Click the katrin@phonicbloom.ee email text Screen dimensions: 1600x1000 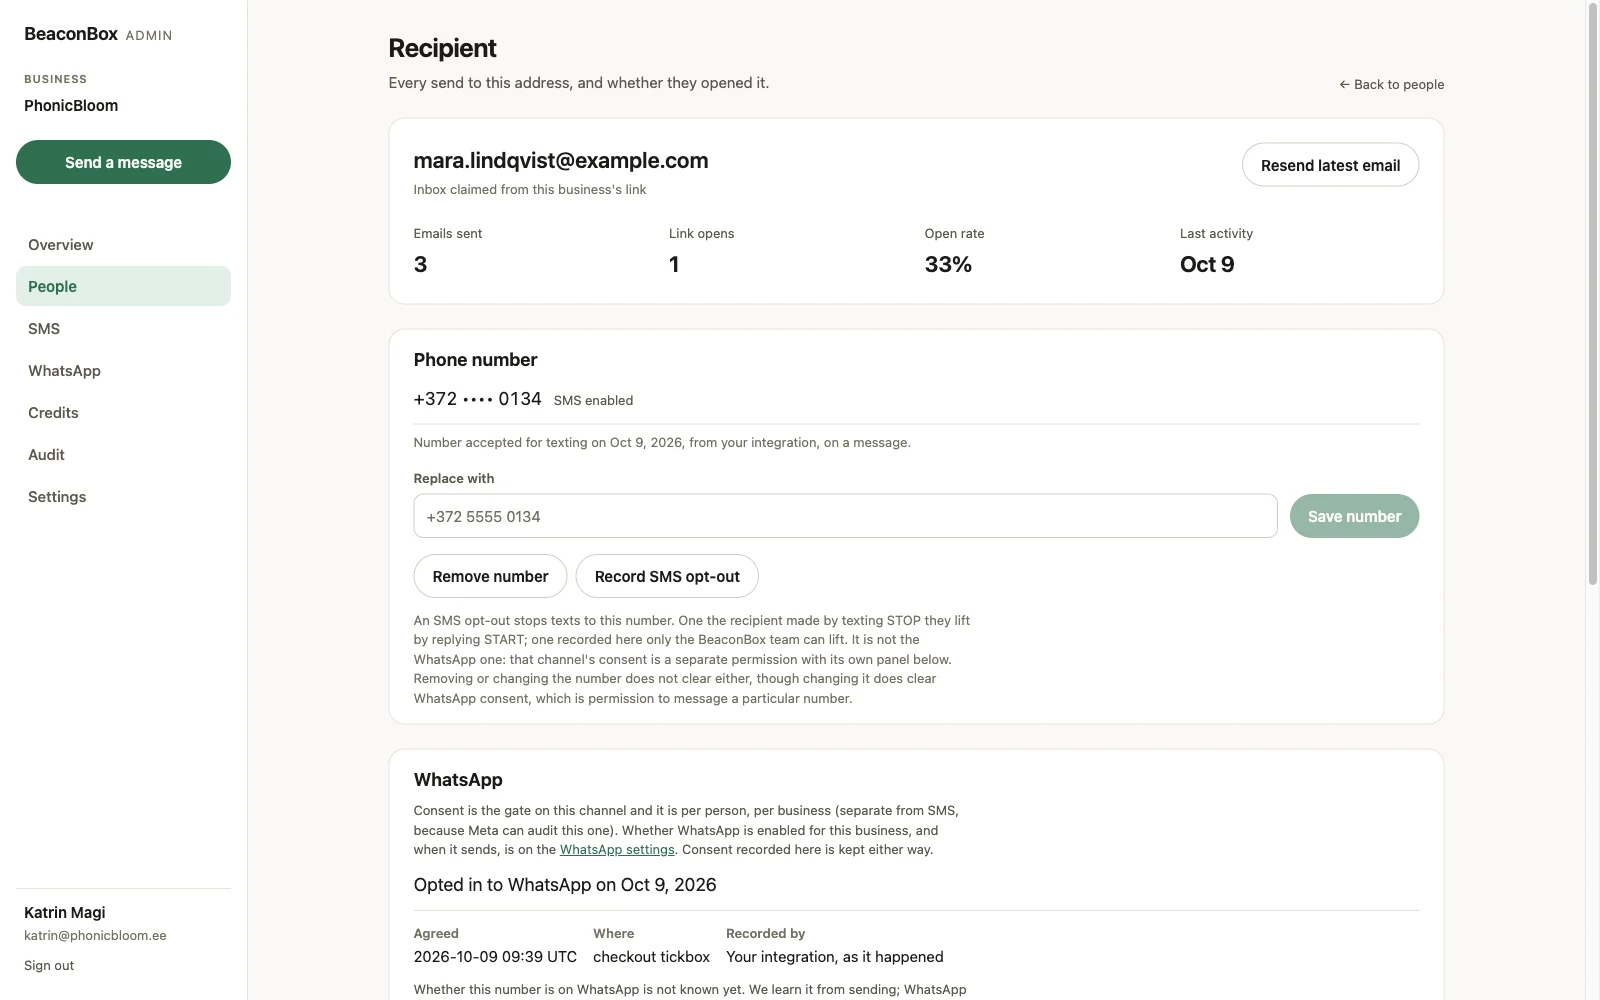[95, 936]
